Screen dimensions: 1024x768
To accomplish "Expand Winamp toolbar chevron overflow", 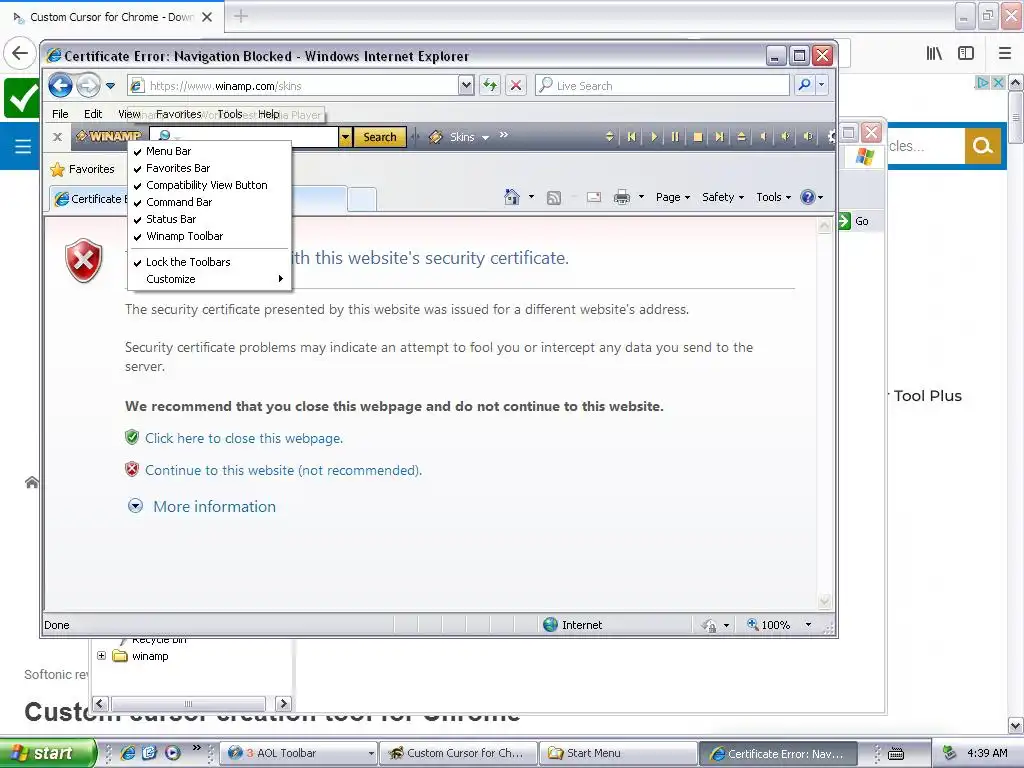I will pos(504,135).
